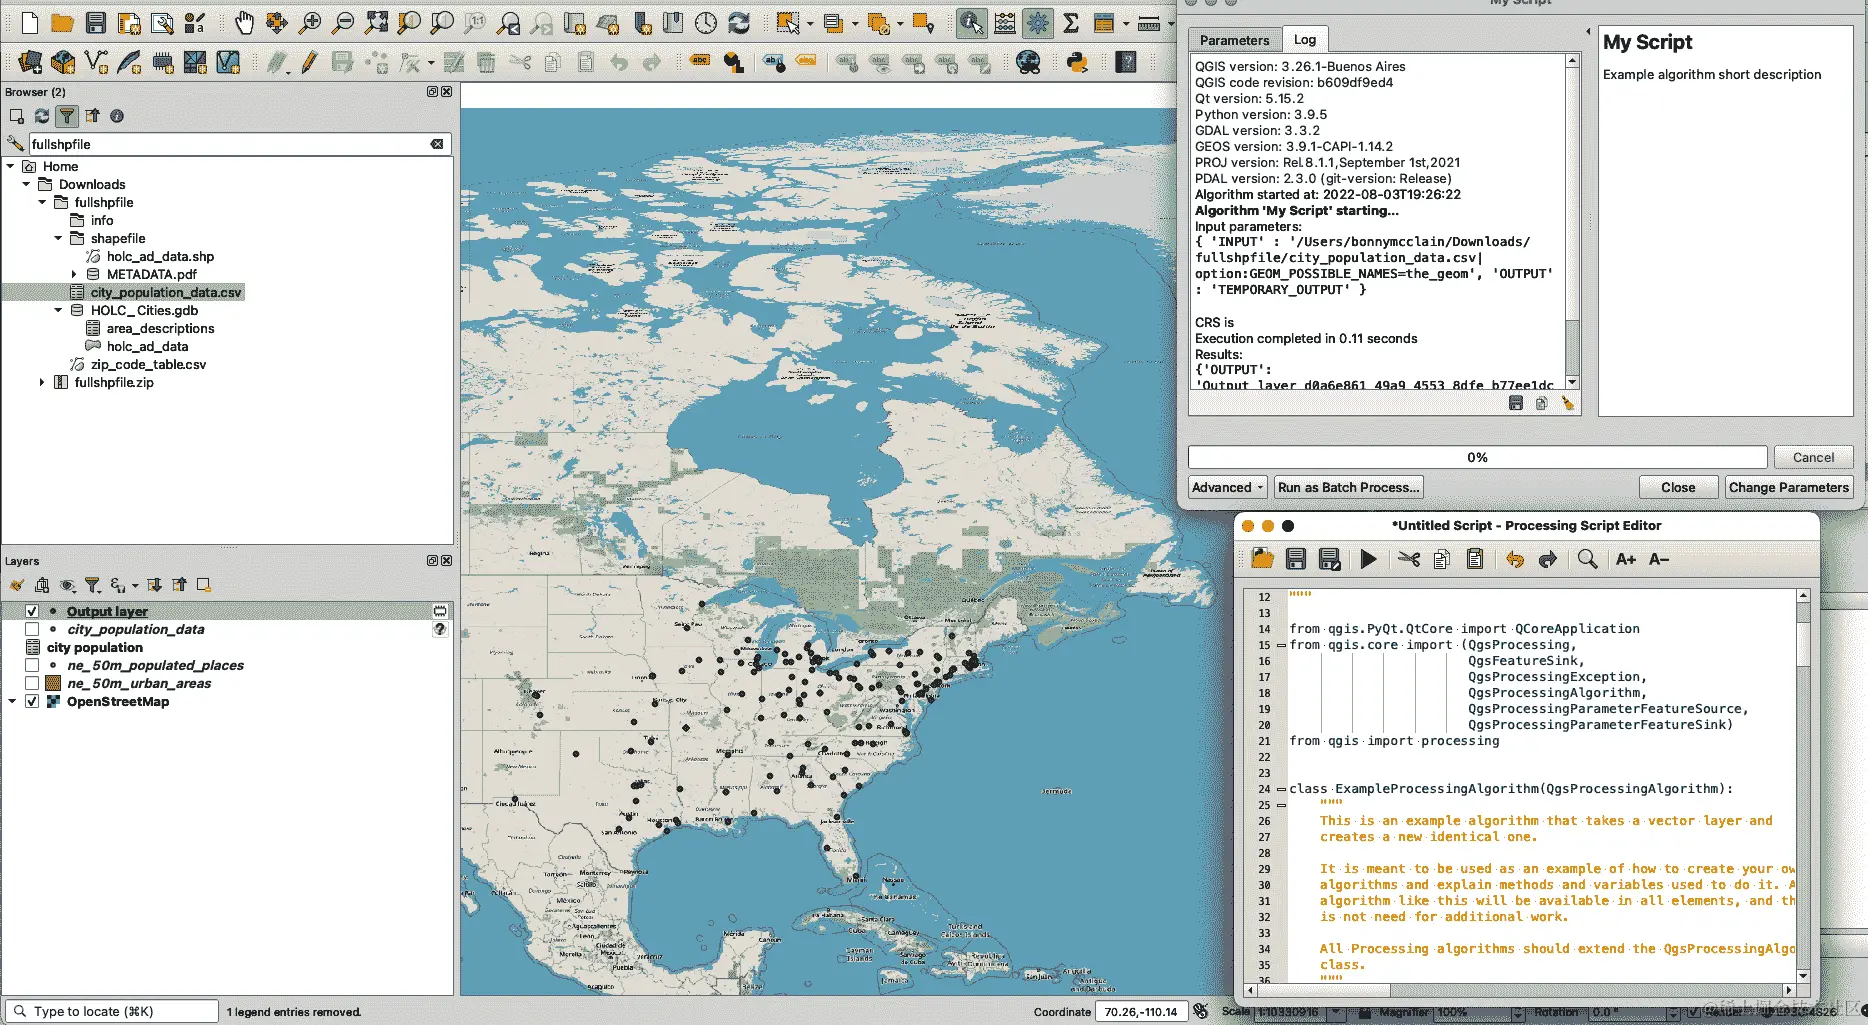Cancel the running algorithm
Screen dimensions: 1868x1025
click(x=1813, y=457)
